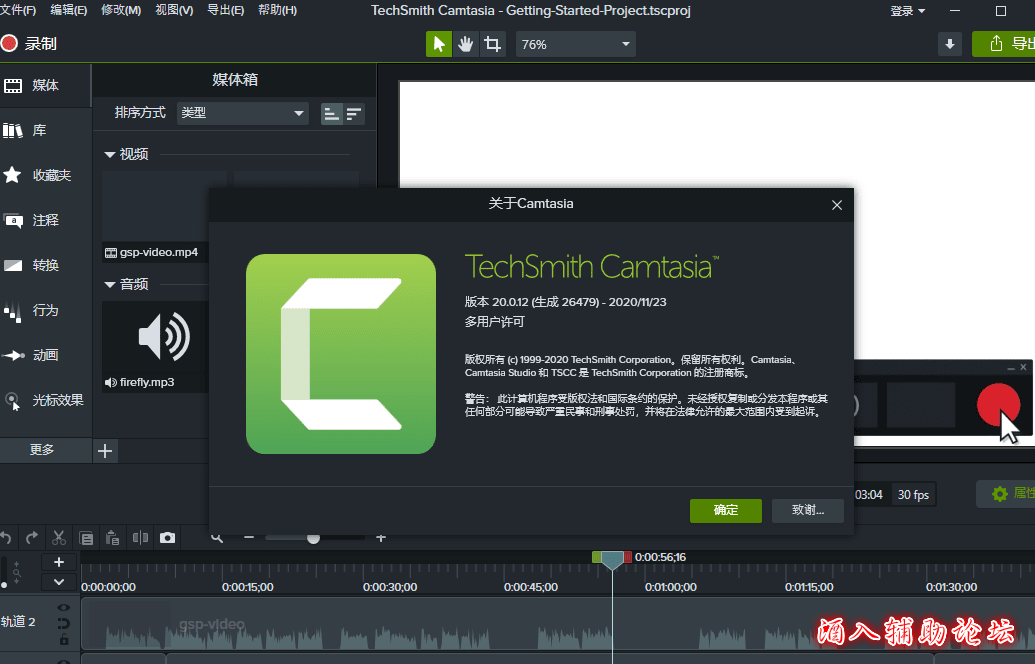Click the timeline zoom slider handle
Screen dimensions: 1035x664
pyautogui.click(x=313, y=538)
